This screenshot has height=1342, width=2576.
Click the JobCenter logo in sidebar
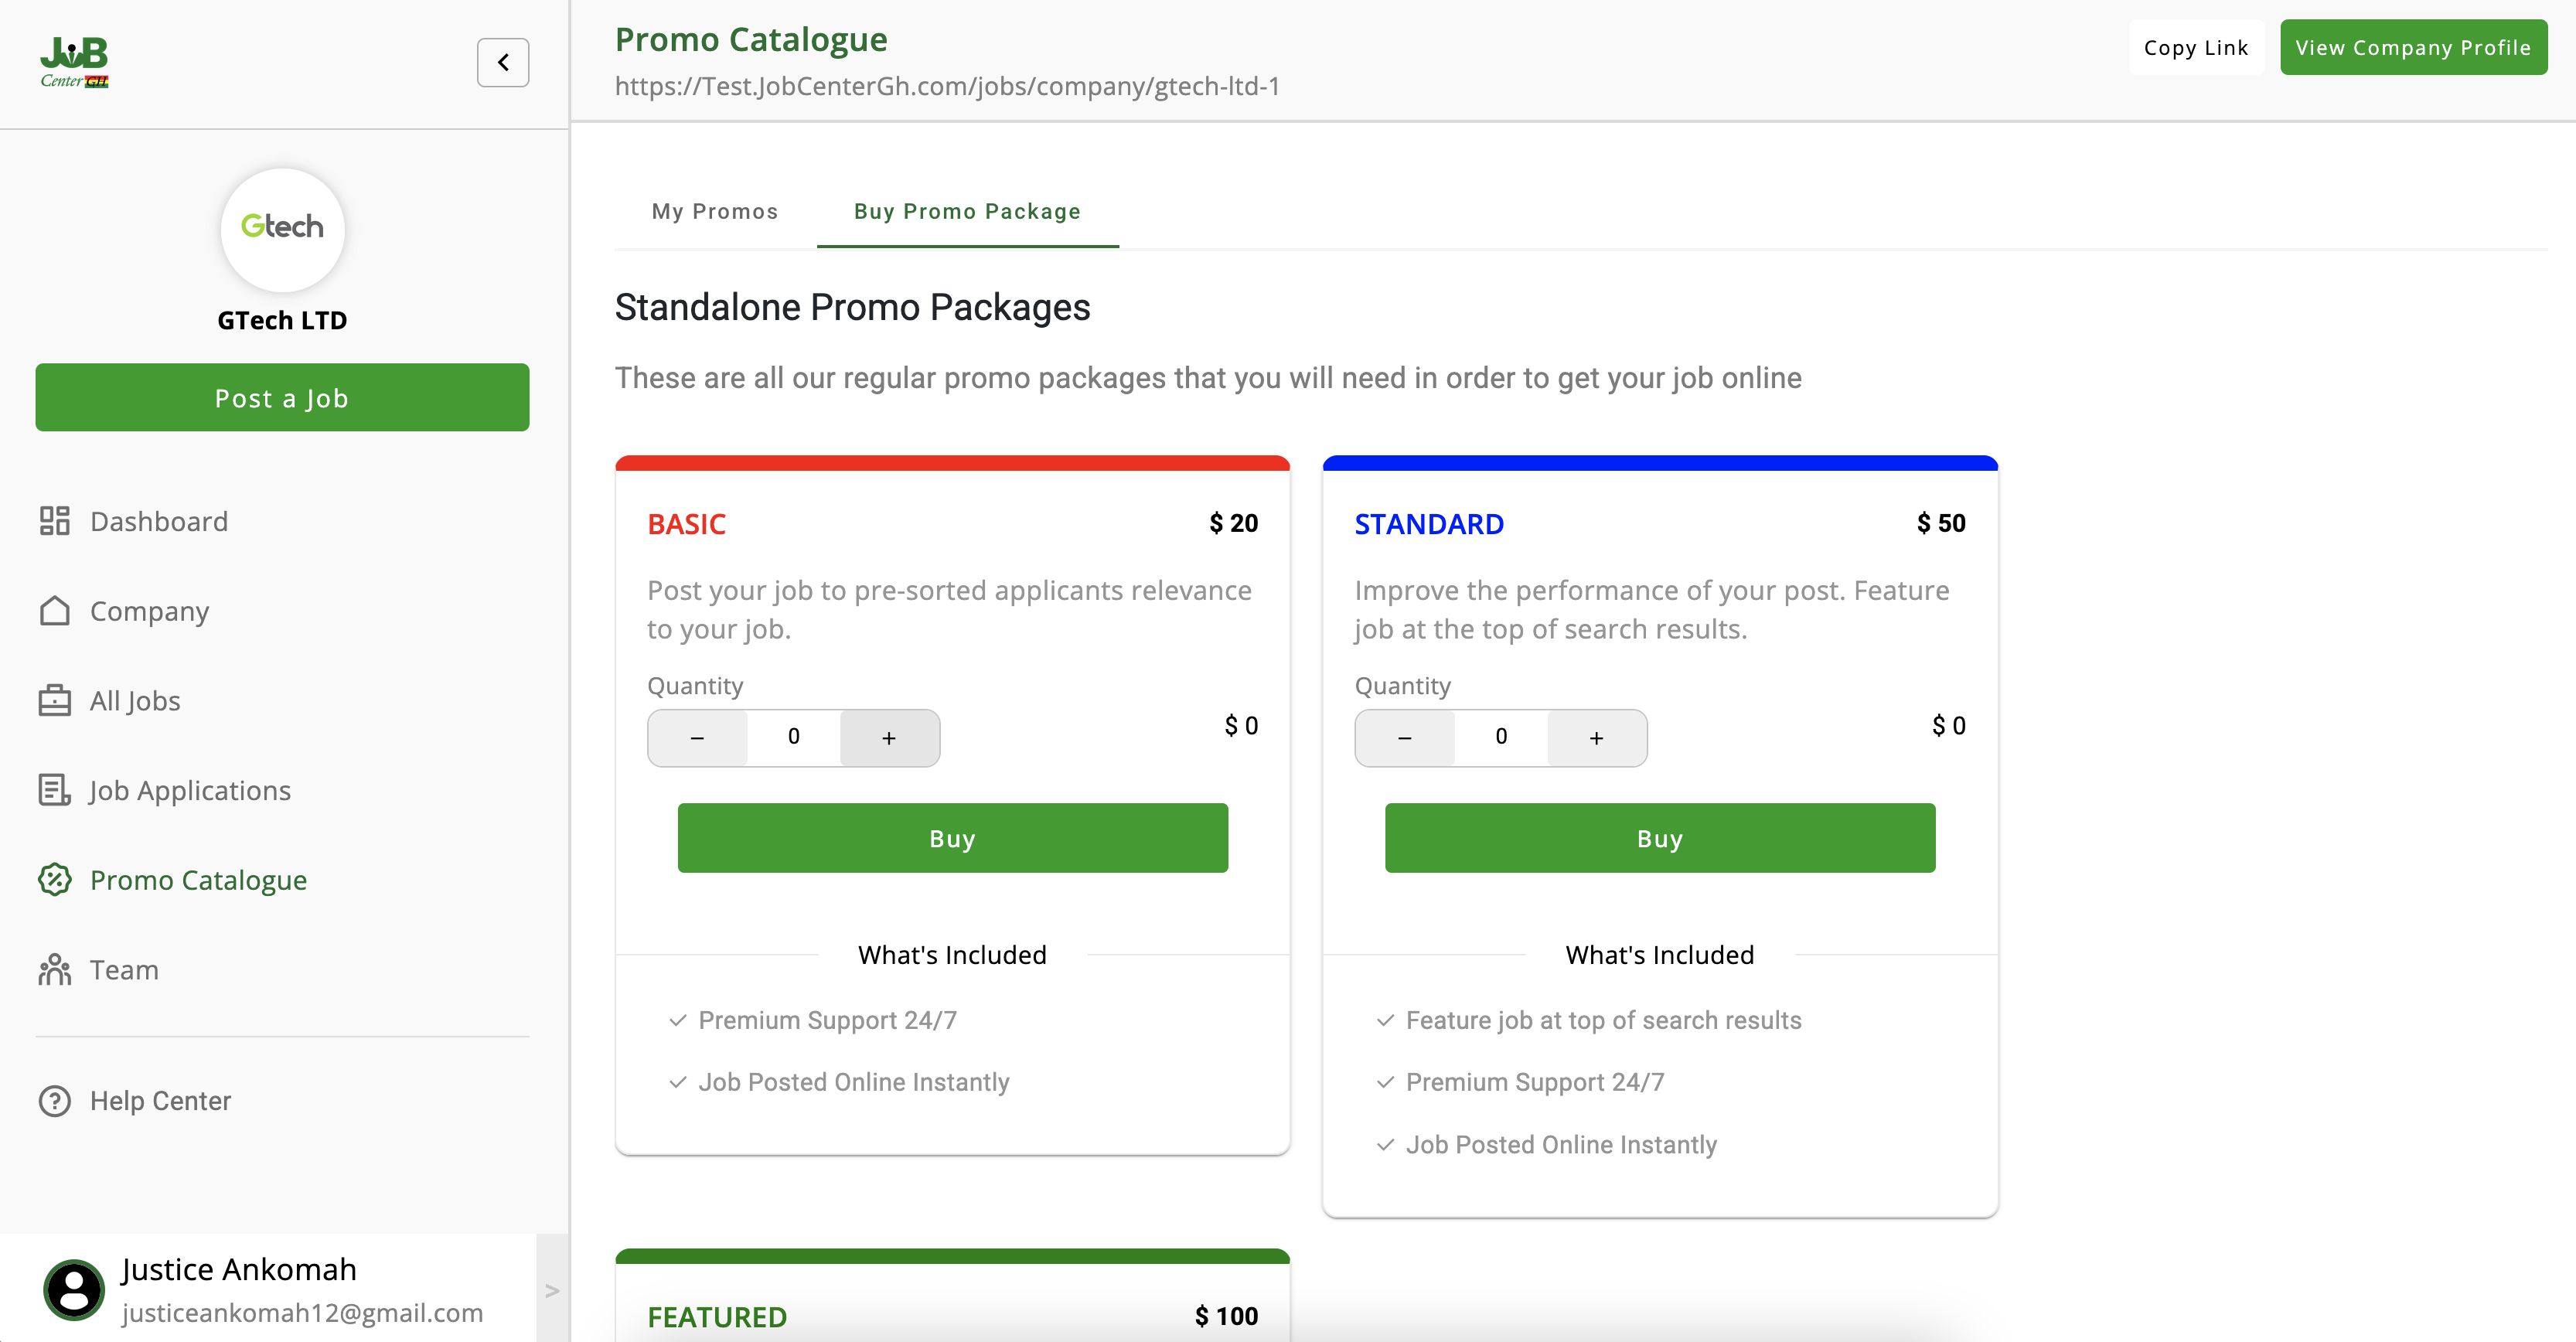coord(74,62)
